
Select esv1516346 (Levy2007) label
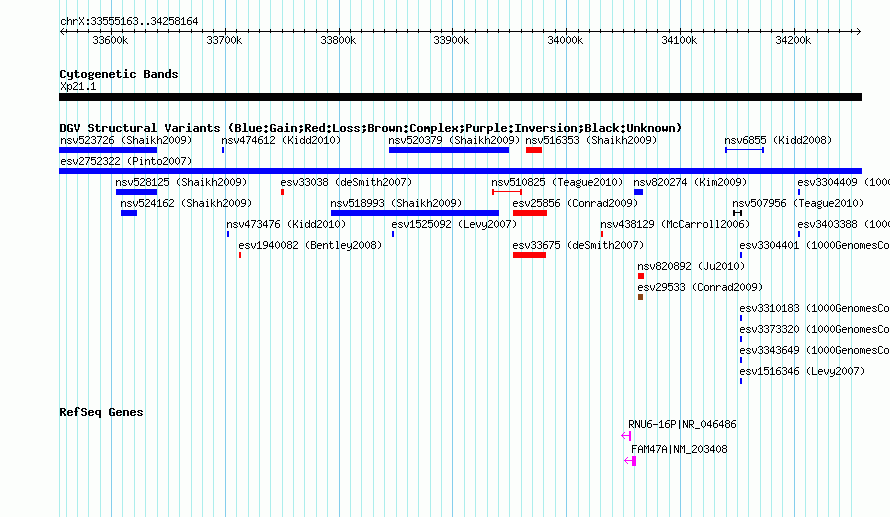tap(802, 371)
